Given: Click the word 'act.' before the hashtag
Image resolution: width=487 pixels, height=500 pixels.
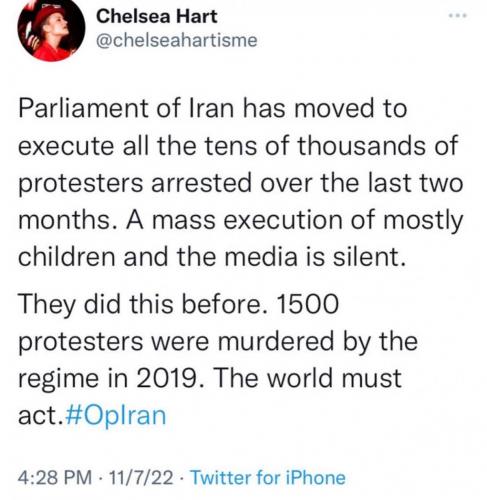Looking at the screenshot, I should pyautogui.click(x=41, y=416).
